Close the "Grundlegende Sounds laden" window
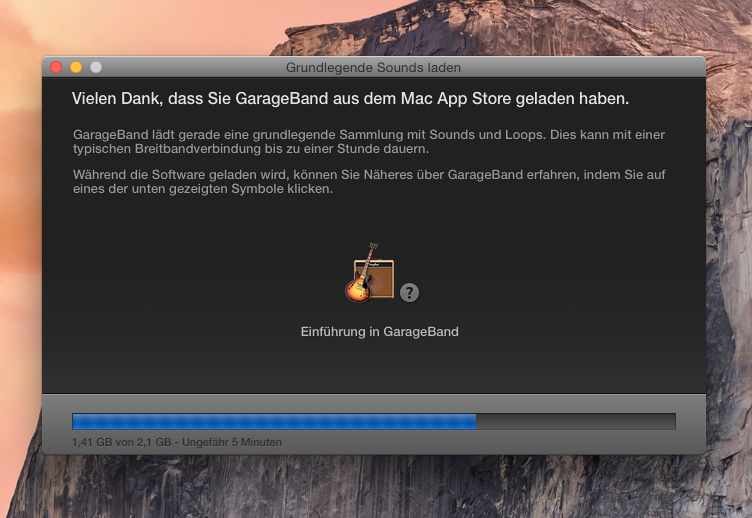The image size is (752, 518). pos(56,67)
